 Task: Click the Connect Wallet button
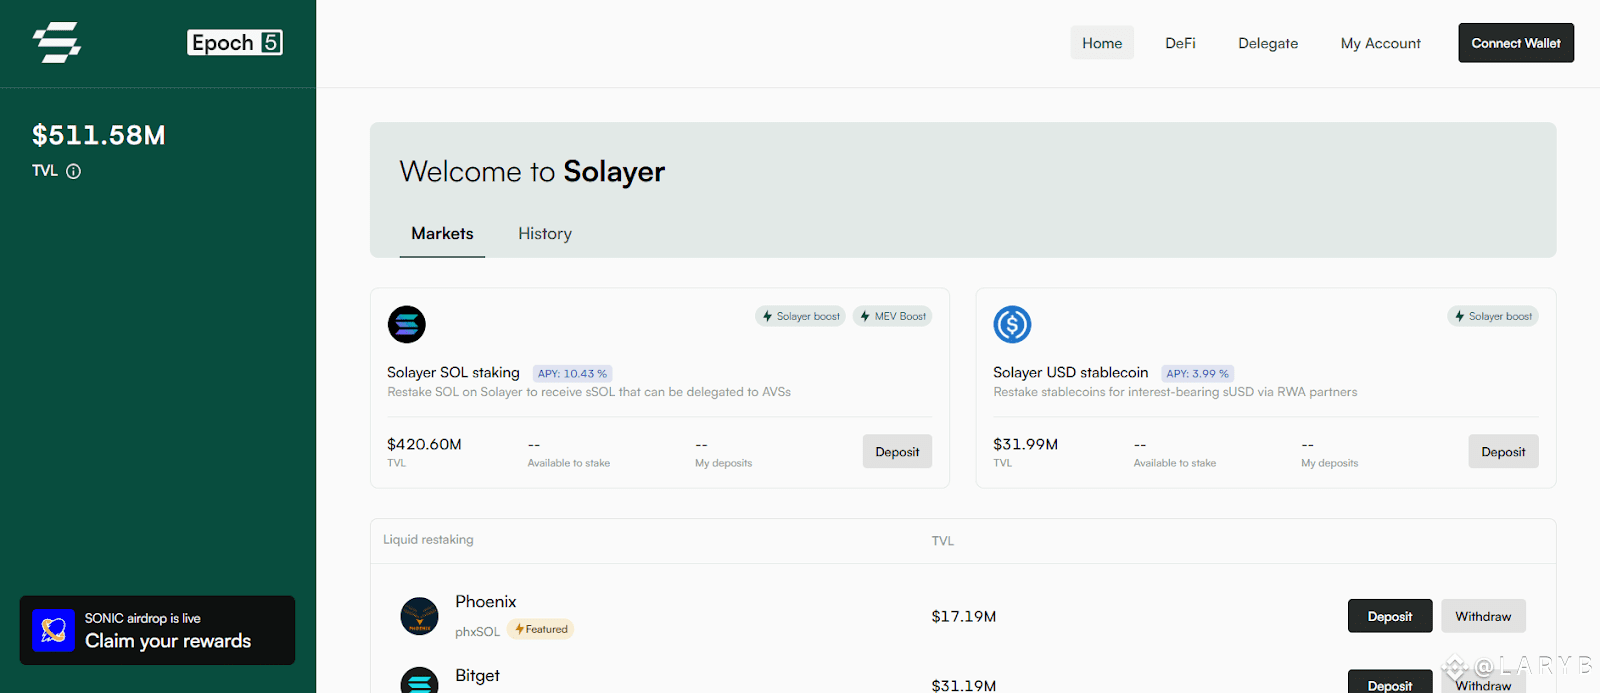1516,43
